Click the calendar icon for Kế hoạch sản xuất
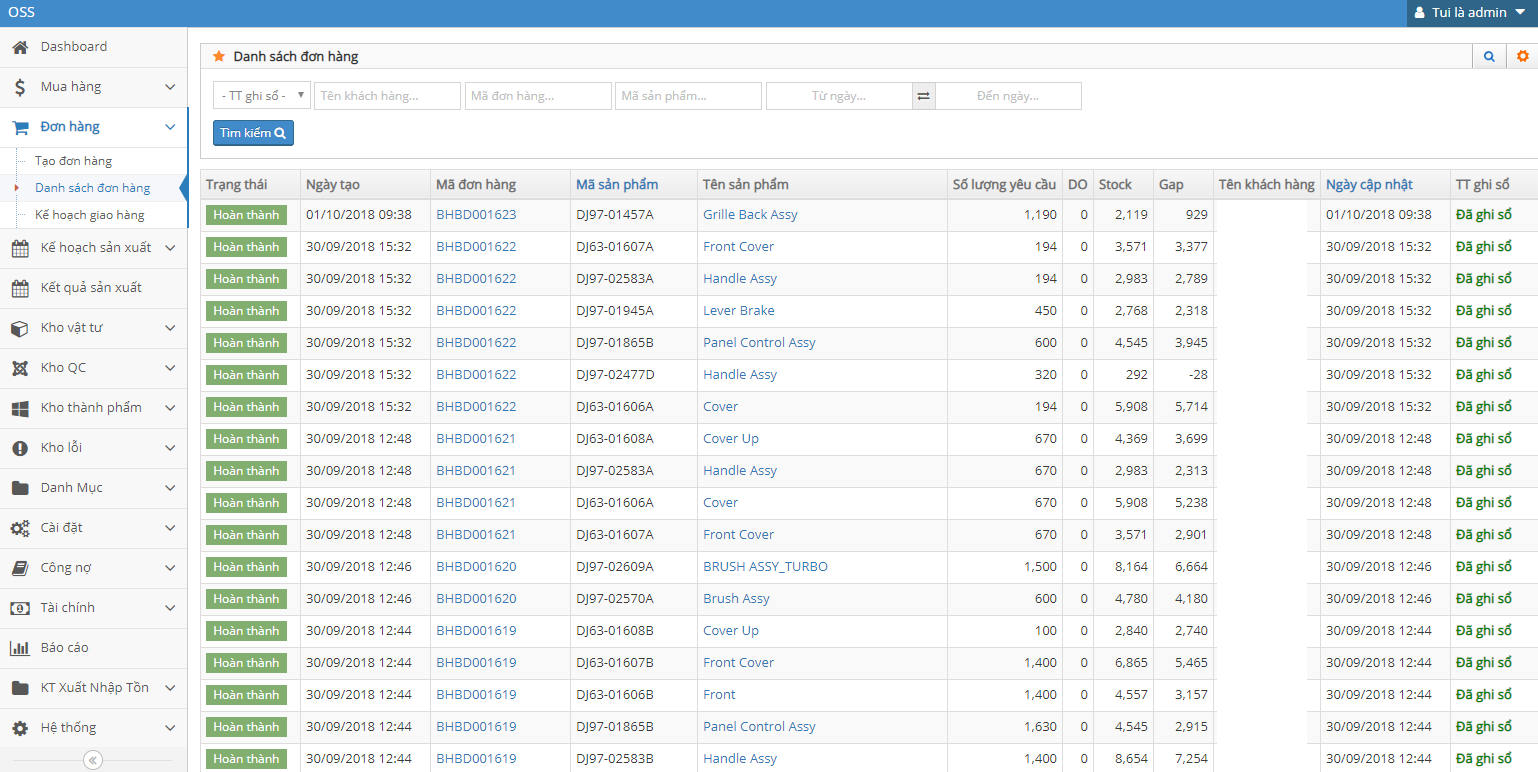Screen dimensions: 1538x772 coord(20,247)
